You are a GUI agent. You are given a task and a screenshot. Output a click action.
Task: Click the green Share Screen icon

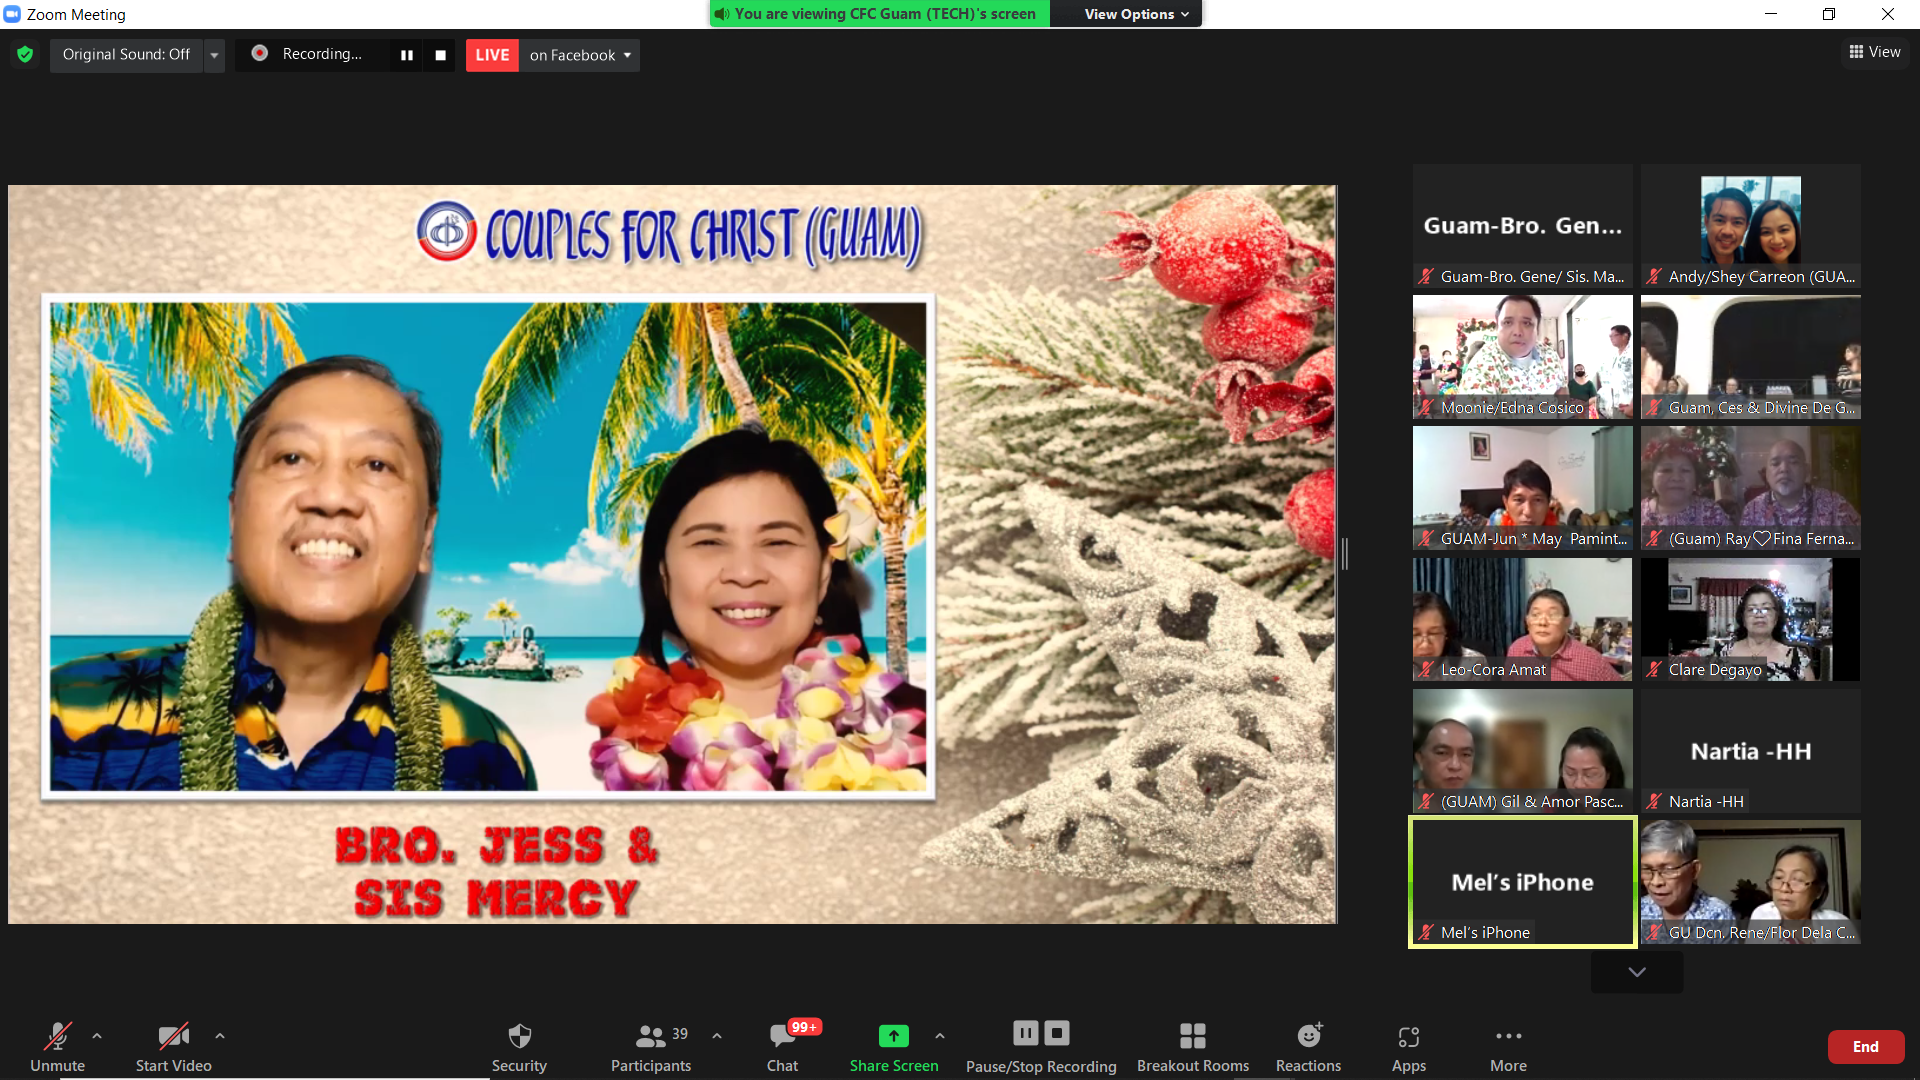pos(894,1036)
